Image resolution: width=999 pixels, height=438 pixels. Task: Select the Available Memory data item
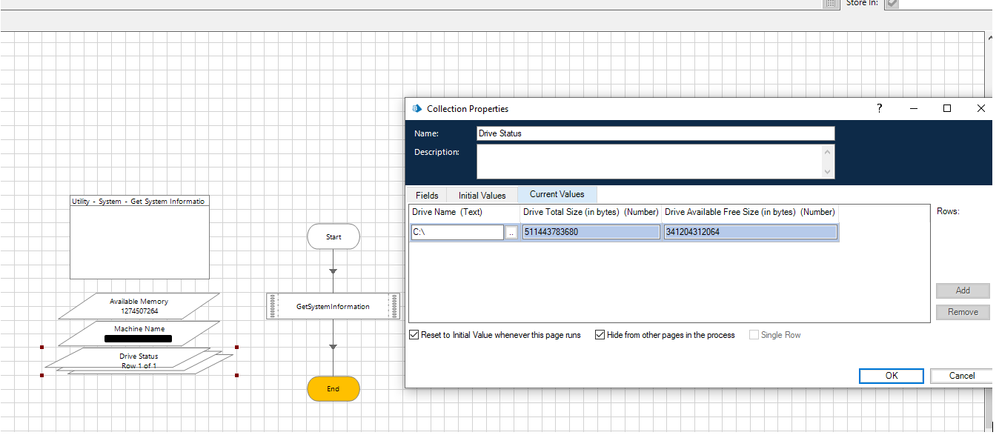click(x=139, y=306)
